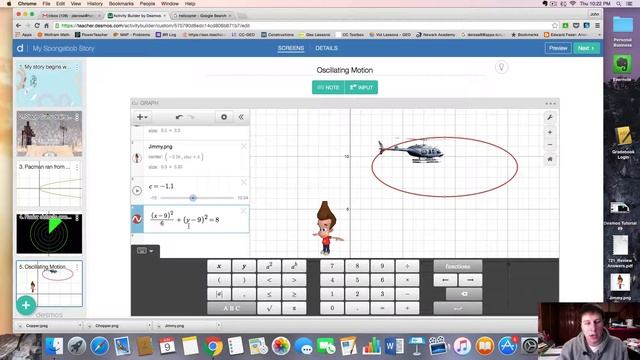Click the keypad backspace key
The width and height of the screenshot is (640, 360).
(x=464, y=294)
